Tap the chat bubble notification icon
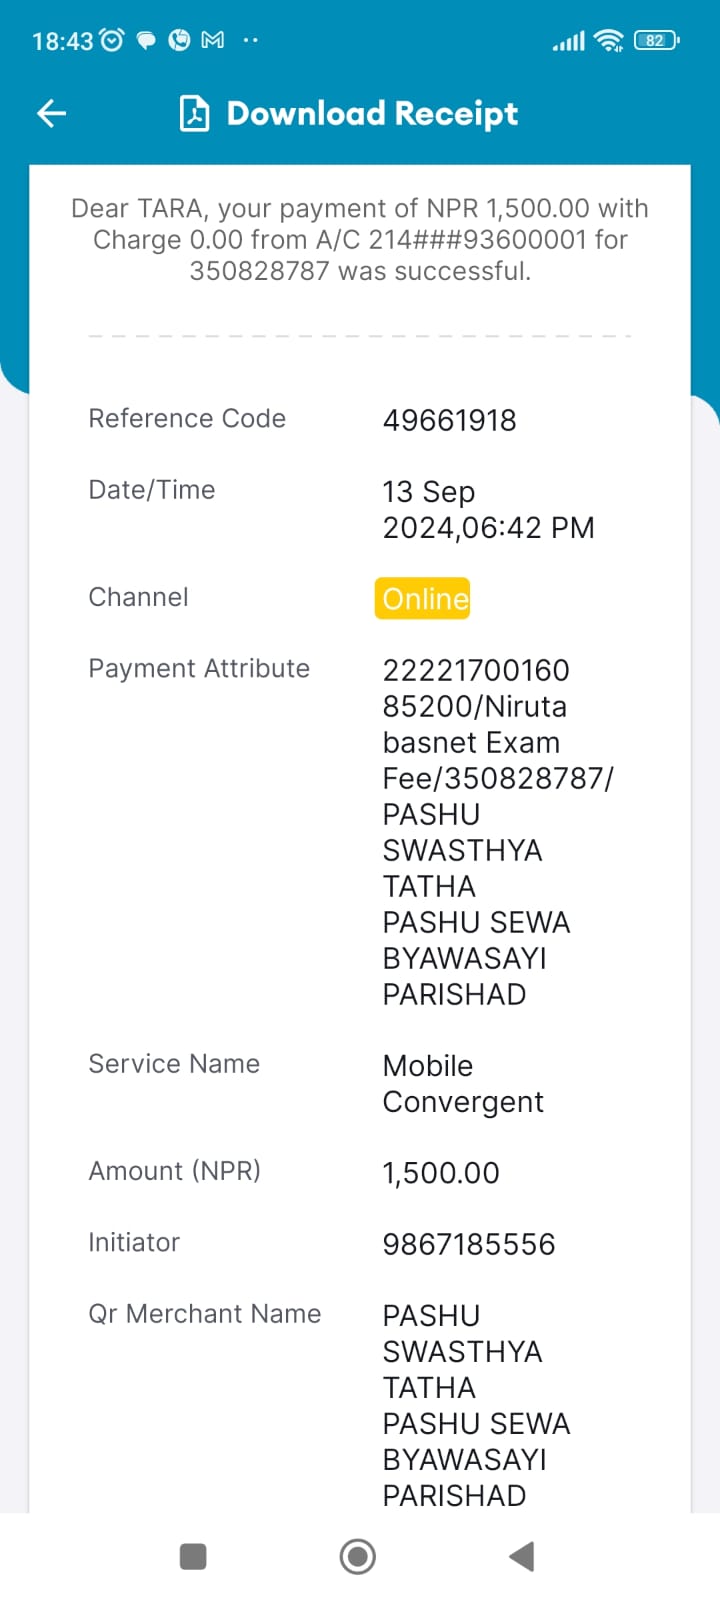 tap(146, 41)
